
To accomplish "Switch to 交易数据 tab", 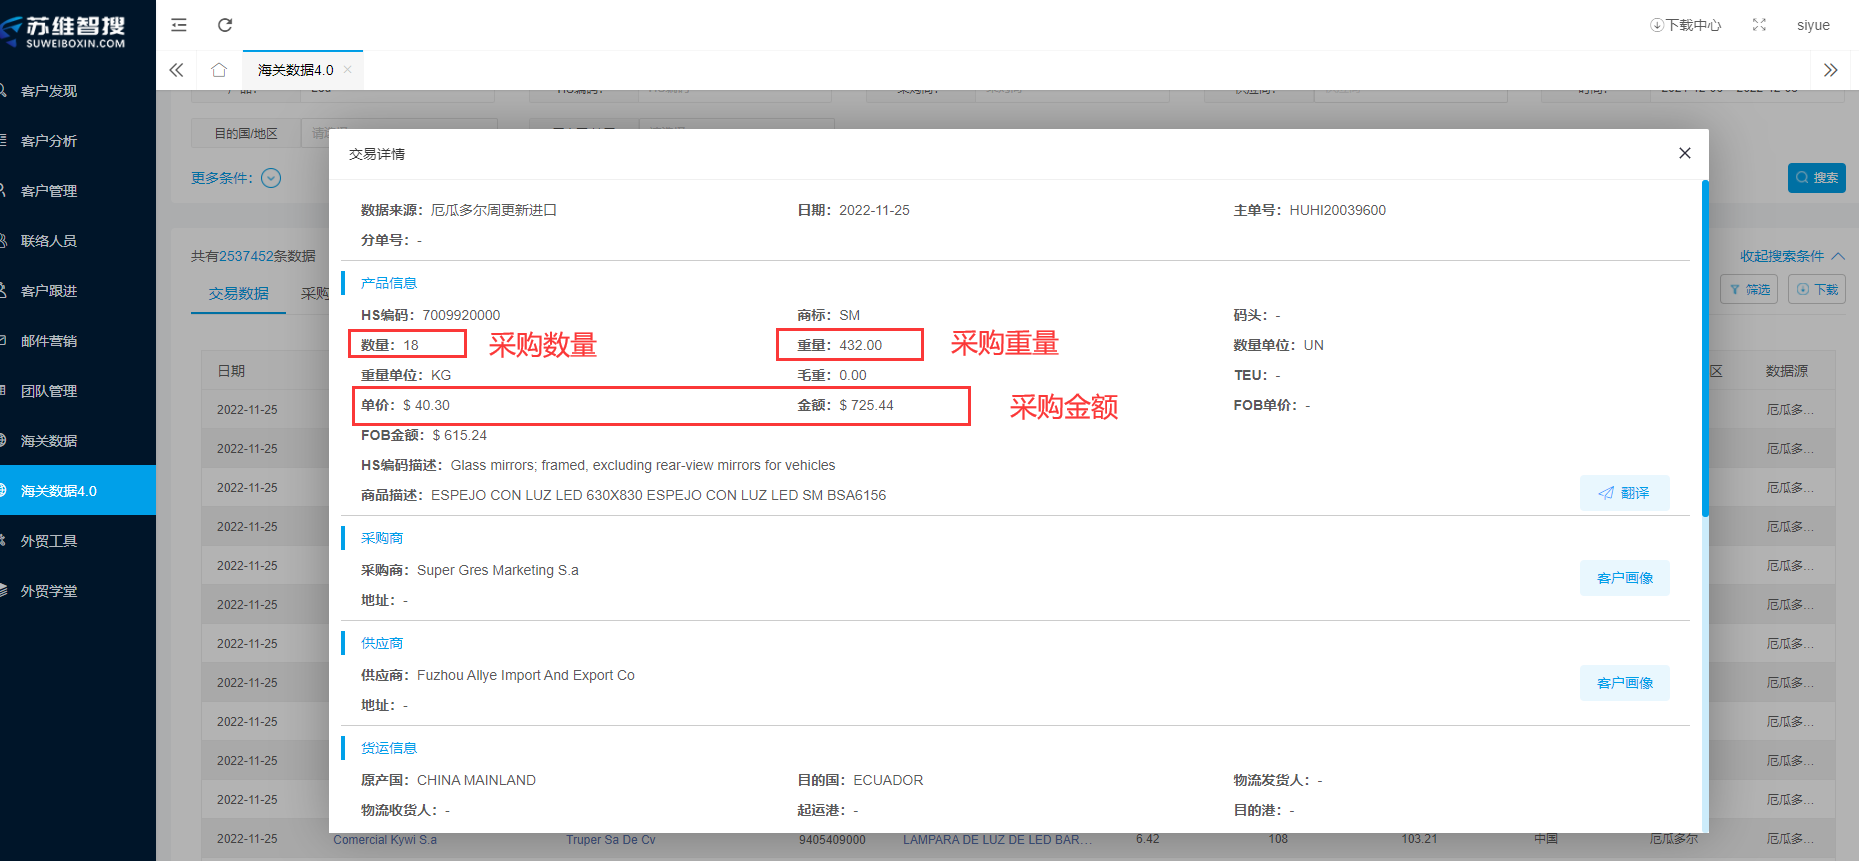I will tap(238, 293).
